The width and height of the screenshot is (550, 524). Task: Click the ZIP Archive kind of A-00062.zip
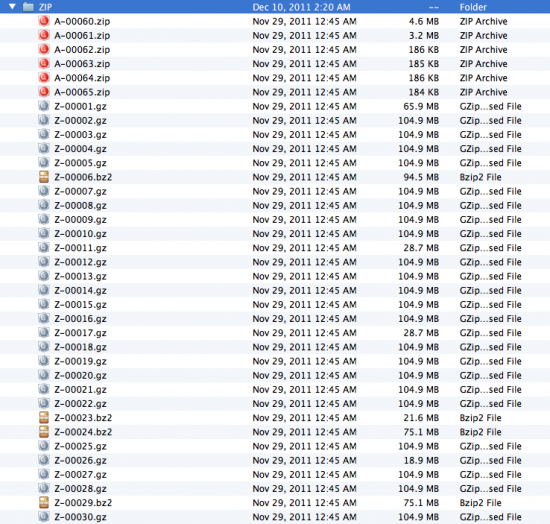pos(483,50)
